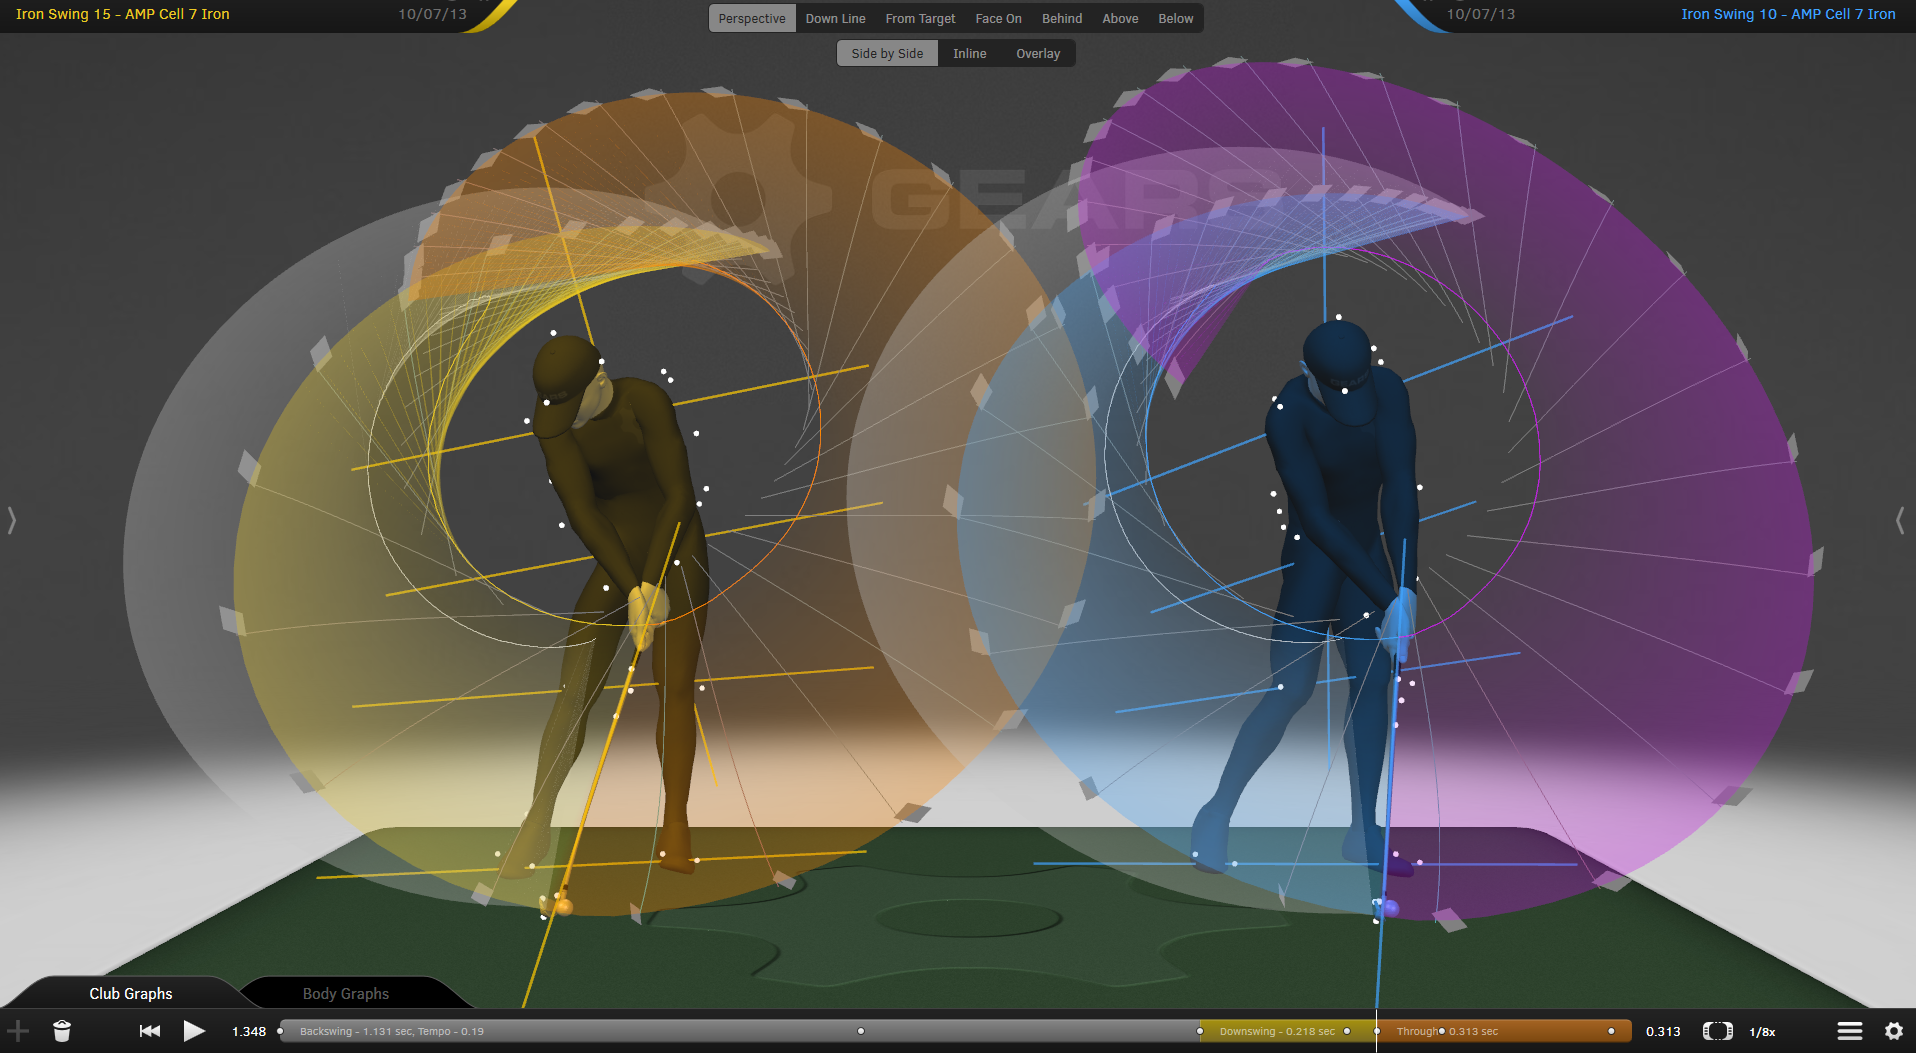This screenshot has height=1053, width=1916.
Task: Click the plus icon to add a swing
Action: (18, 1030)
